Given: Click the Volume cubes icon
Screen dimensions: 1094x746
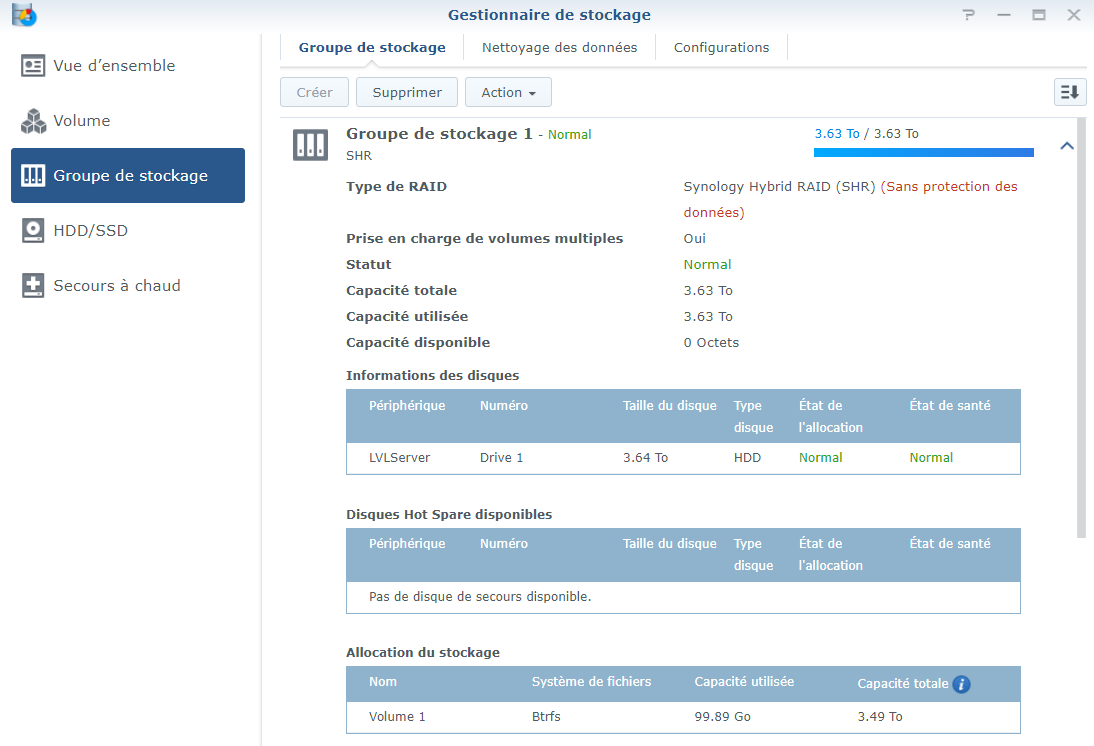Looking at the screenshot, I should click(x=34, y=121).
